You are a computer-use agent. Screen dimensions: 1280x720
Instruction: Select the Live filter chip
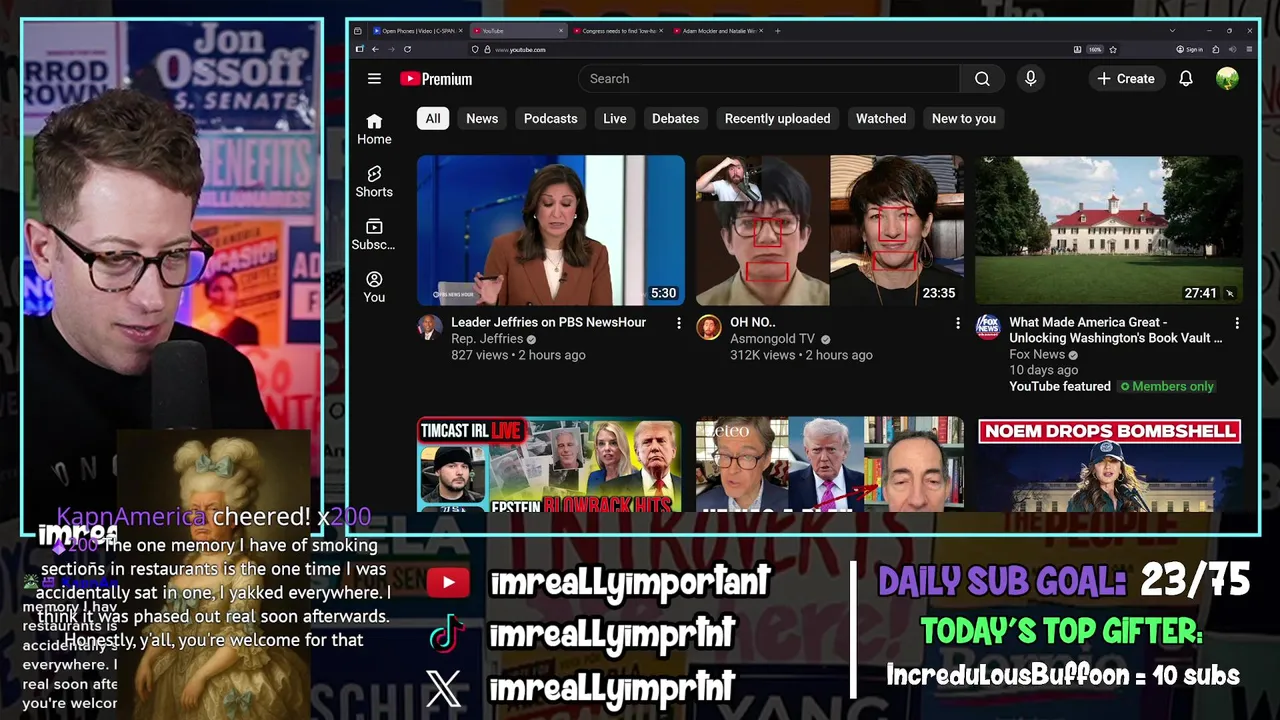pos(615,118)
